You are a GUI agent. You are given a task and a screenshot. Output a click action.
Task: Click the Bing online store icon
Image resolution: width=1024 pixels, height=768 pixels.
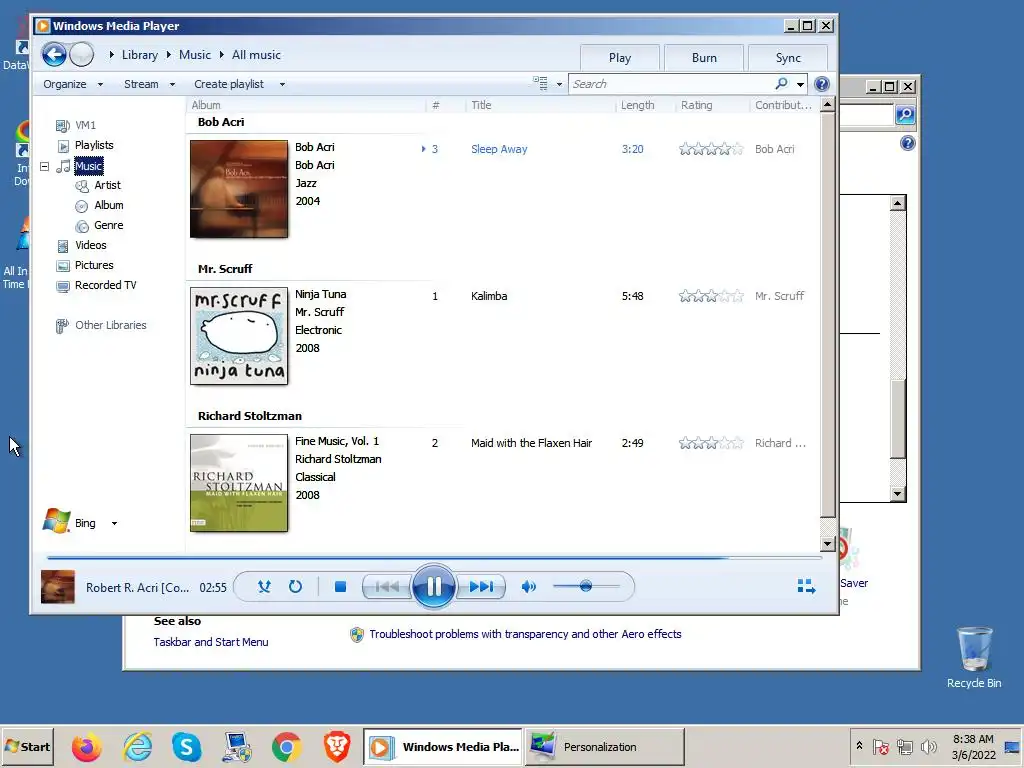tap(57, 522)
